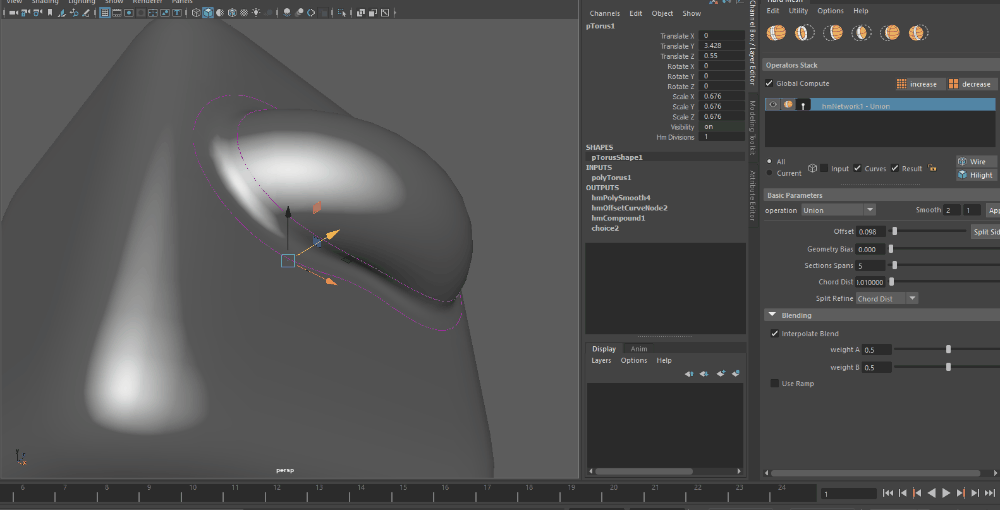
Task: Open the Hard Mesh Edit menu
Action: pyautogui.click(x=772, y=11)
